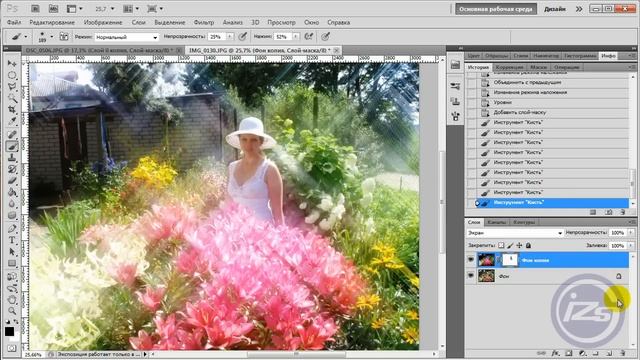The height and width of the screenshot is (360, 640).
Task: Open the 'Редактирование' menu
Action: pyautogui.click(x=52, y=22)
